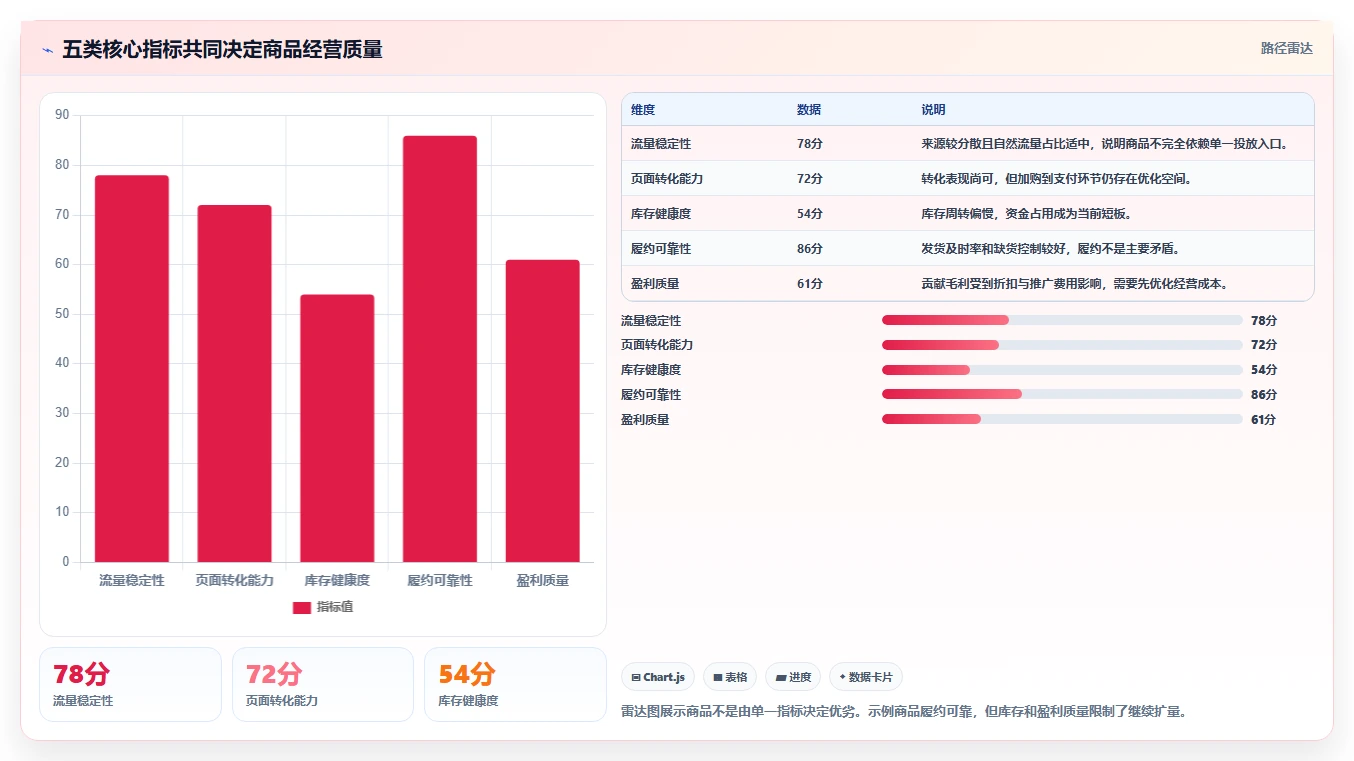The width and height of the screenshot is (1354, 761).
Task: Open the 78分 流量稳定性 data card
Action: [130, 684]
